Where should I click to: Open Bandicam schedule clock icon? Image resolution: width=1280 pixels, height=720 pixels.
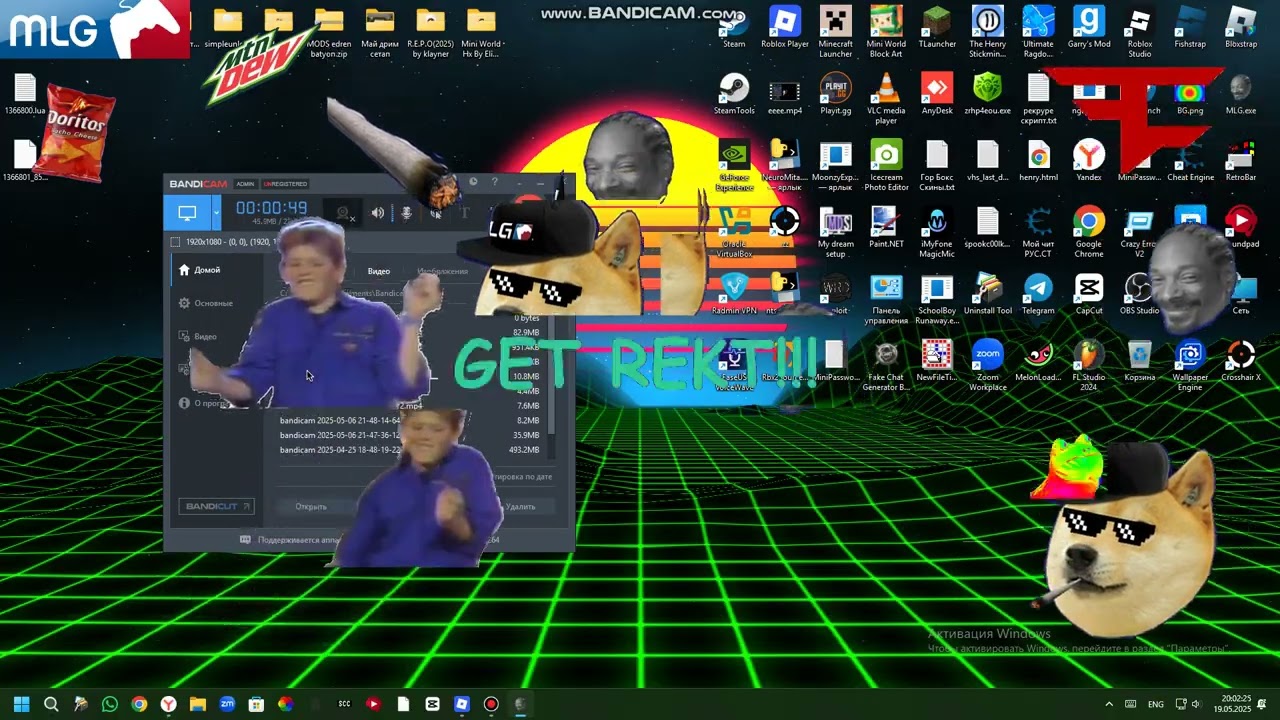tap(473, 182)
